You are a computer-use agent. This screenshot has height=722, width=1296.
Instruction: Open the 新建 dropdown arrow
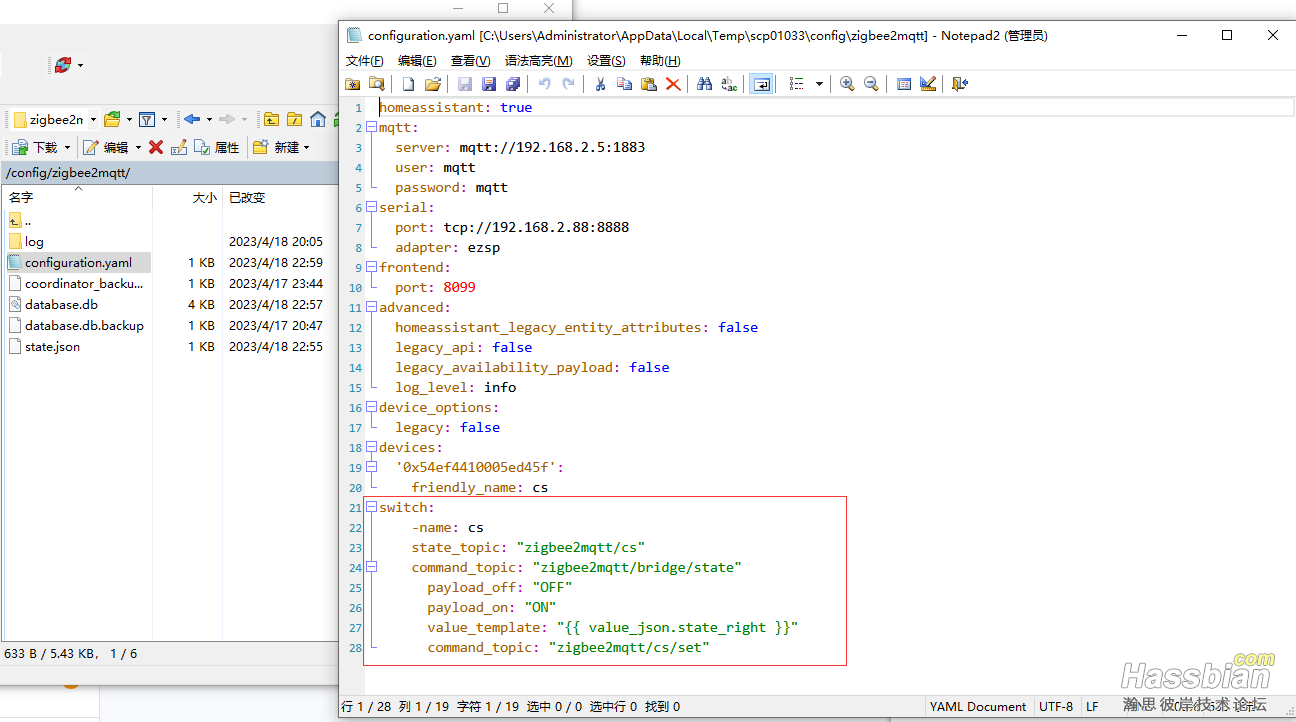point(307,148)
